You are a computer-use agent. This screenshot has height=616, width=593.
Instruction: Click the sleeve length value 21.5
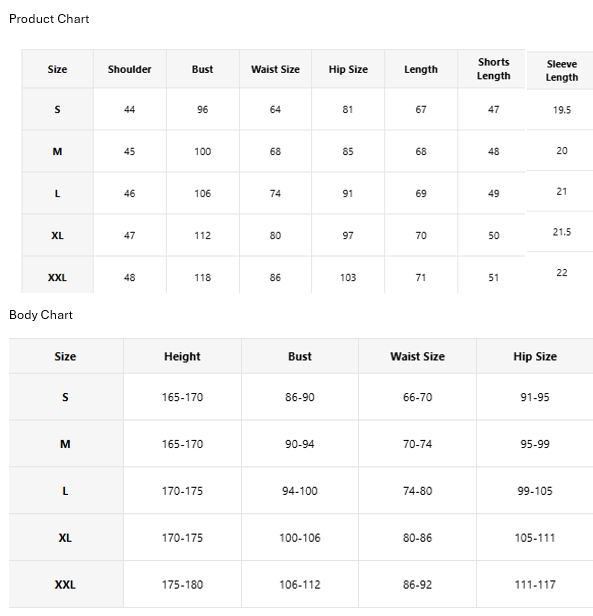[562, 232]
